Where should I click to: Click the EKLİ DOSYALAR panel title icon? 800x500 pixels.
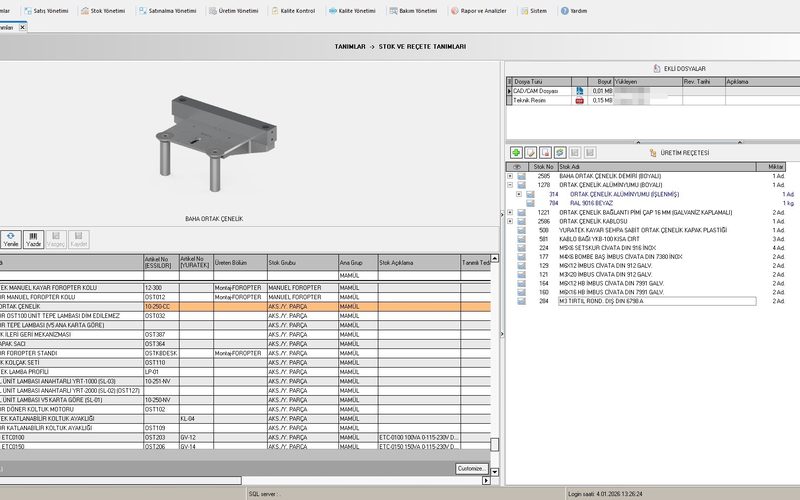pyautogui.click(x=657, y=68)
